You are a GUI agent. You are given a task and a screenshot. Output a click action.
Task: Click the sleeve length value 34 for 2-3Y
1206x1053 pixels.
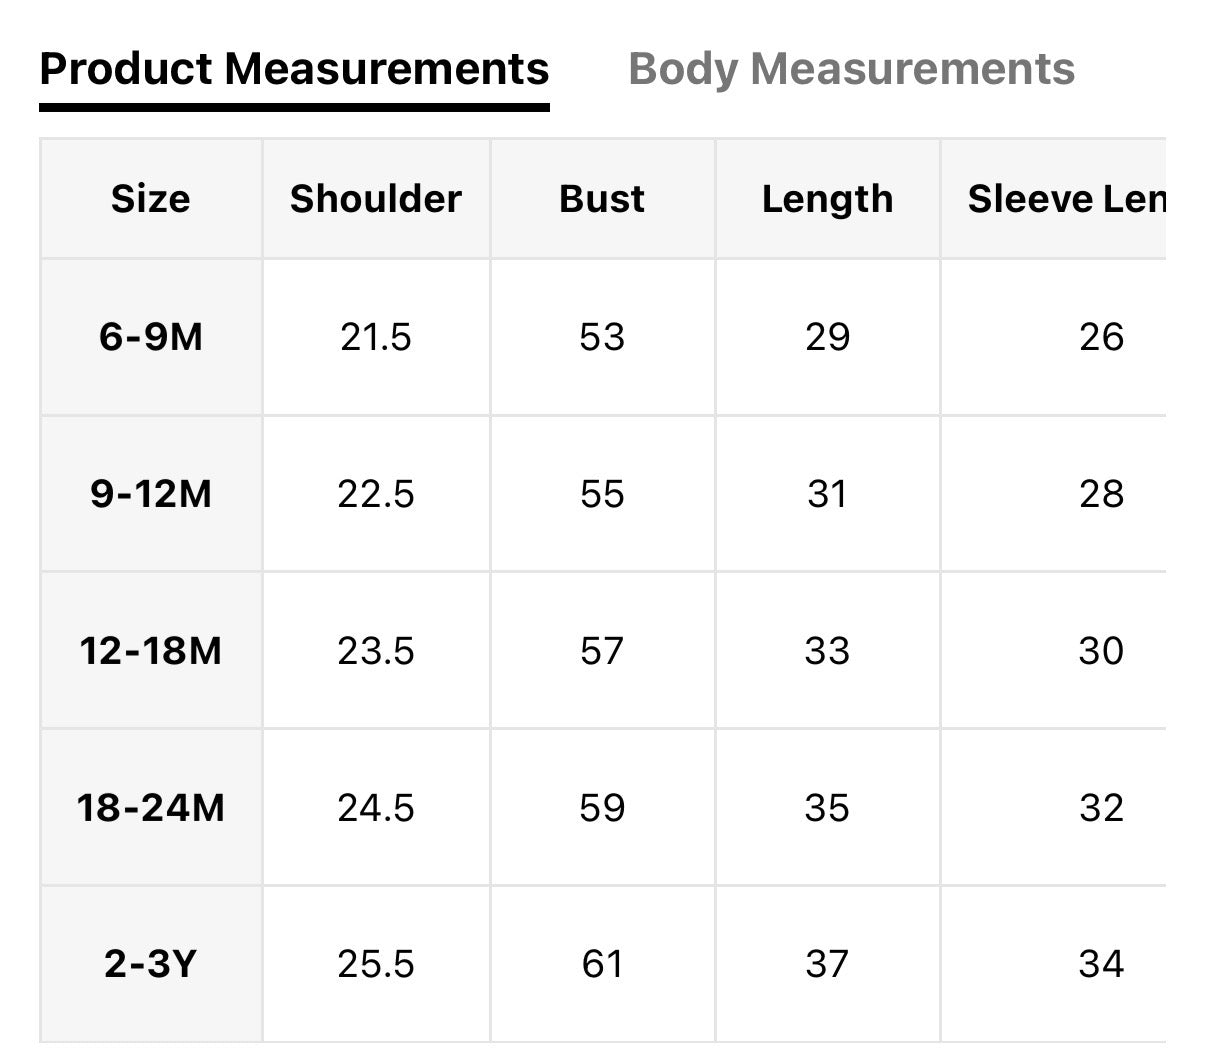(1101, 964)
